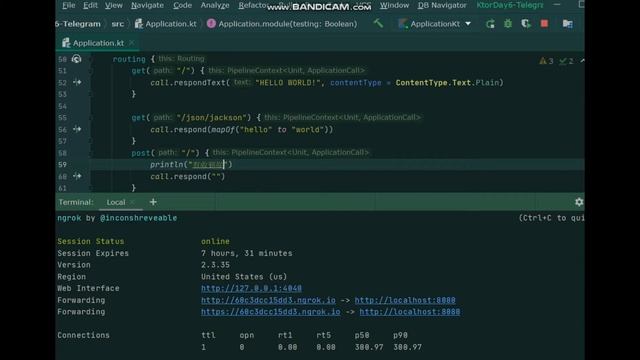The height and width of the screenshot is (360, 640).
Task: Click the 'online' status value in terminal
Action: 215,241
